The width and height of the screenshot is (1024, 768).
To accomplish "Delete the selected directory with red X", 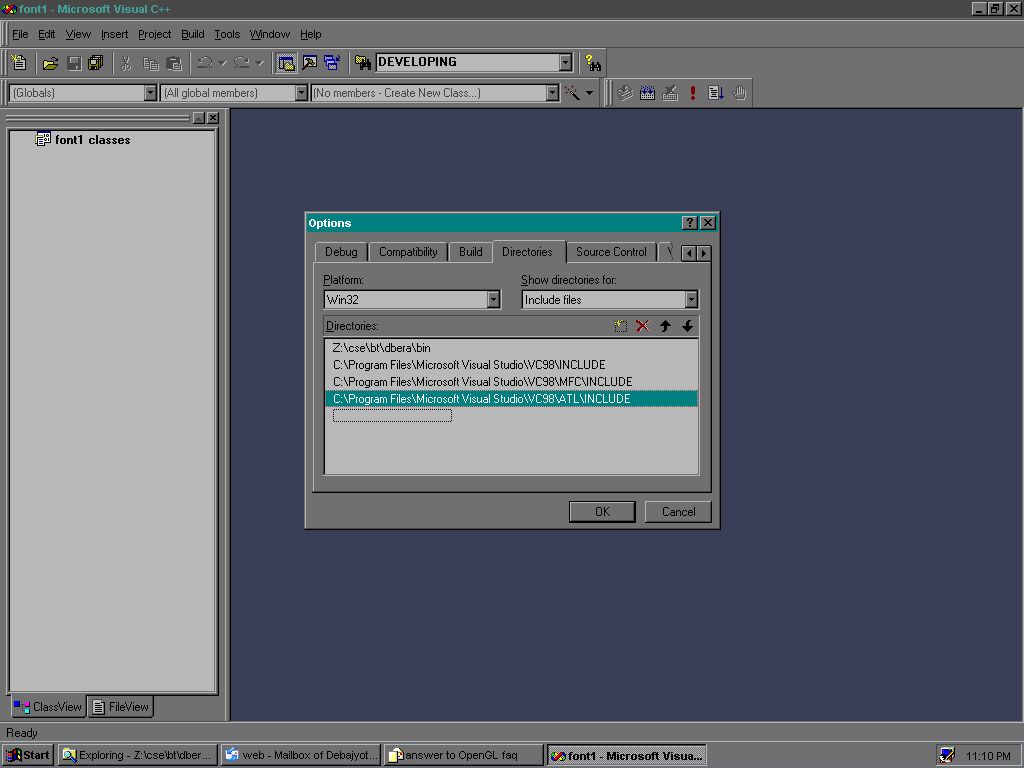I will pos(643,326).
